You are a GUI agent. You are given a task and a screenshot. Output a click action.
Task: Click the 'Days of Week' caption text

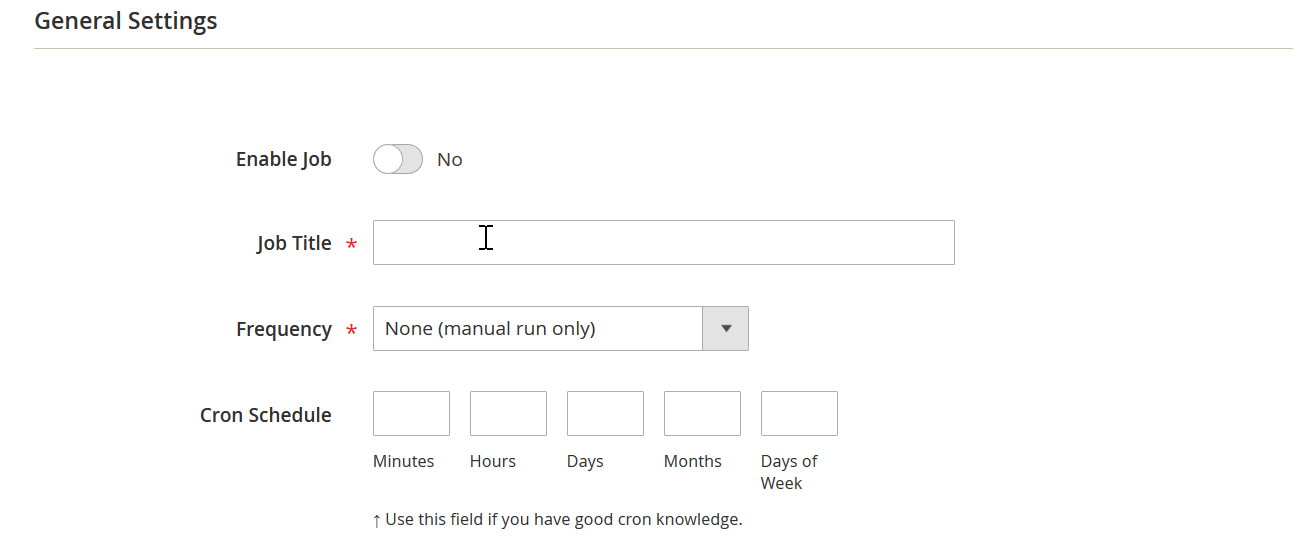pos(789,472)
